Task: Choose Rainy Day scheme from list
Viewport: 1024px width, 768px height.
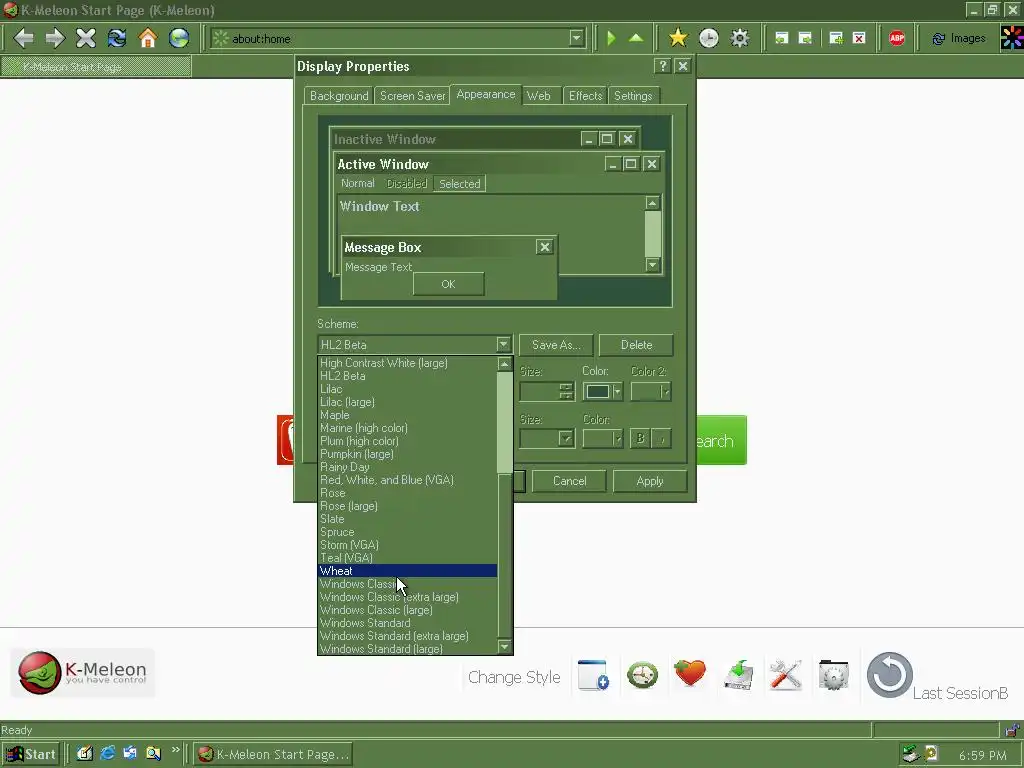Action: pyautogui.click(x=408, y=467)
